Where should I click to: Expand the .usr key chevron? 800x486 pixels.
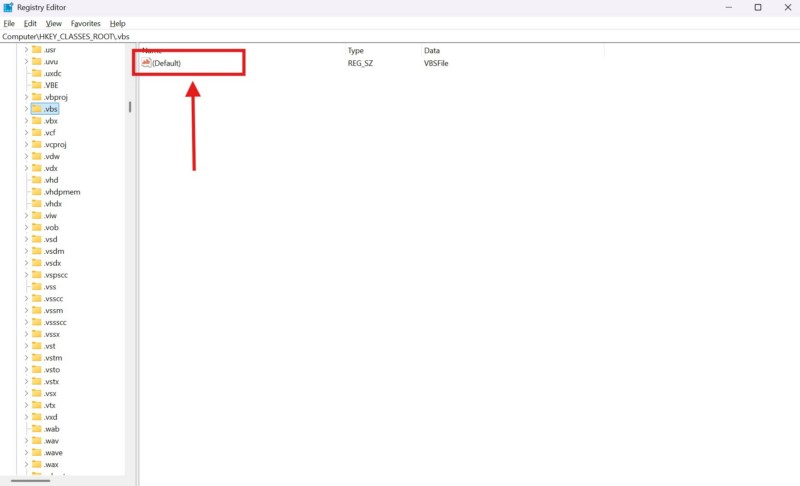[26, 49]
